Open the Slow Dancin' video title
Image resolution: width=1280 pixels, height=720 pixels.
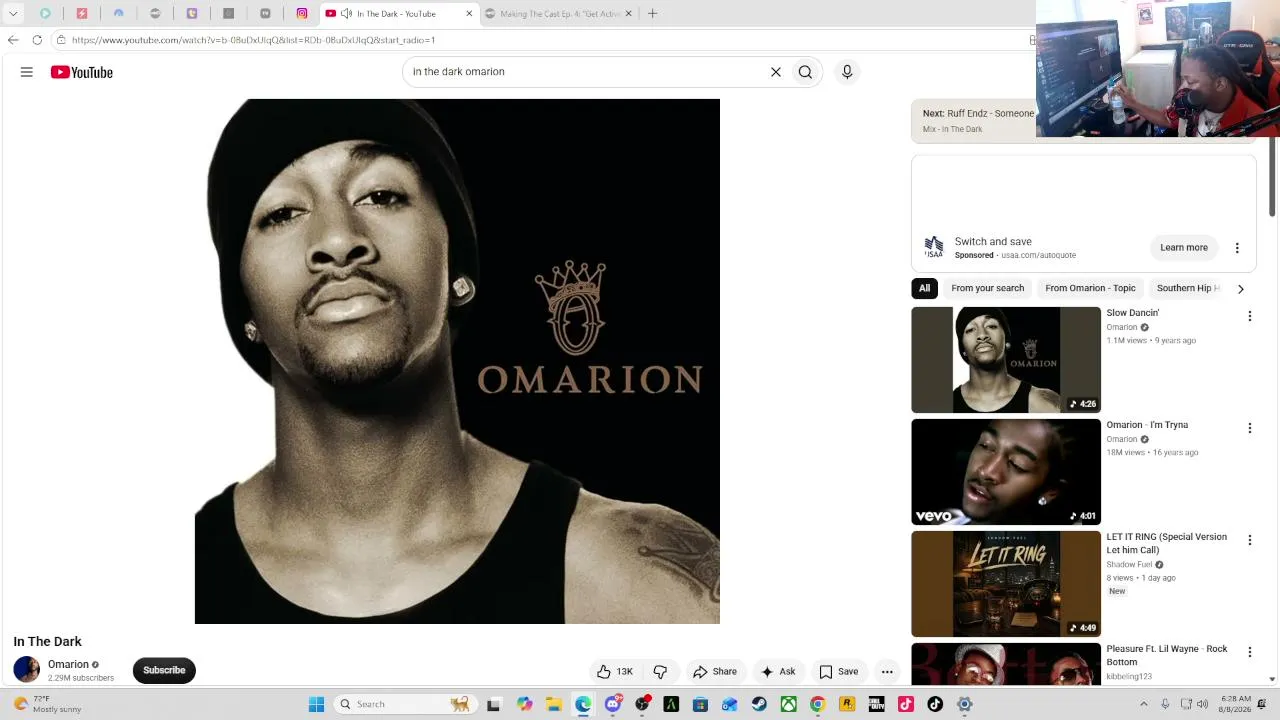coord(1133,313)
